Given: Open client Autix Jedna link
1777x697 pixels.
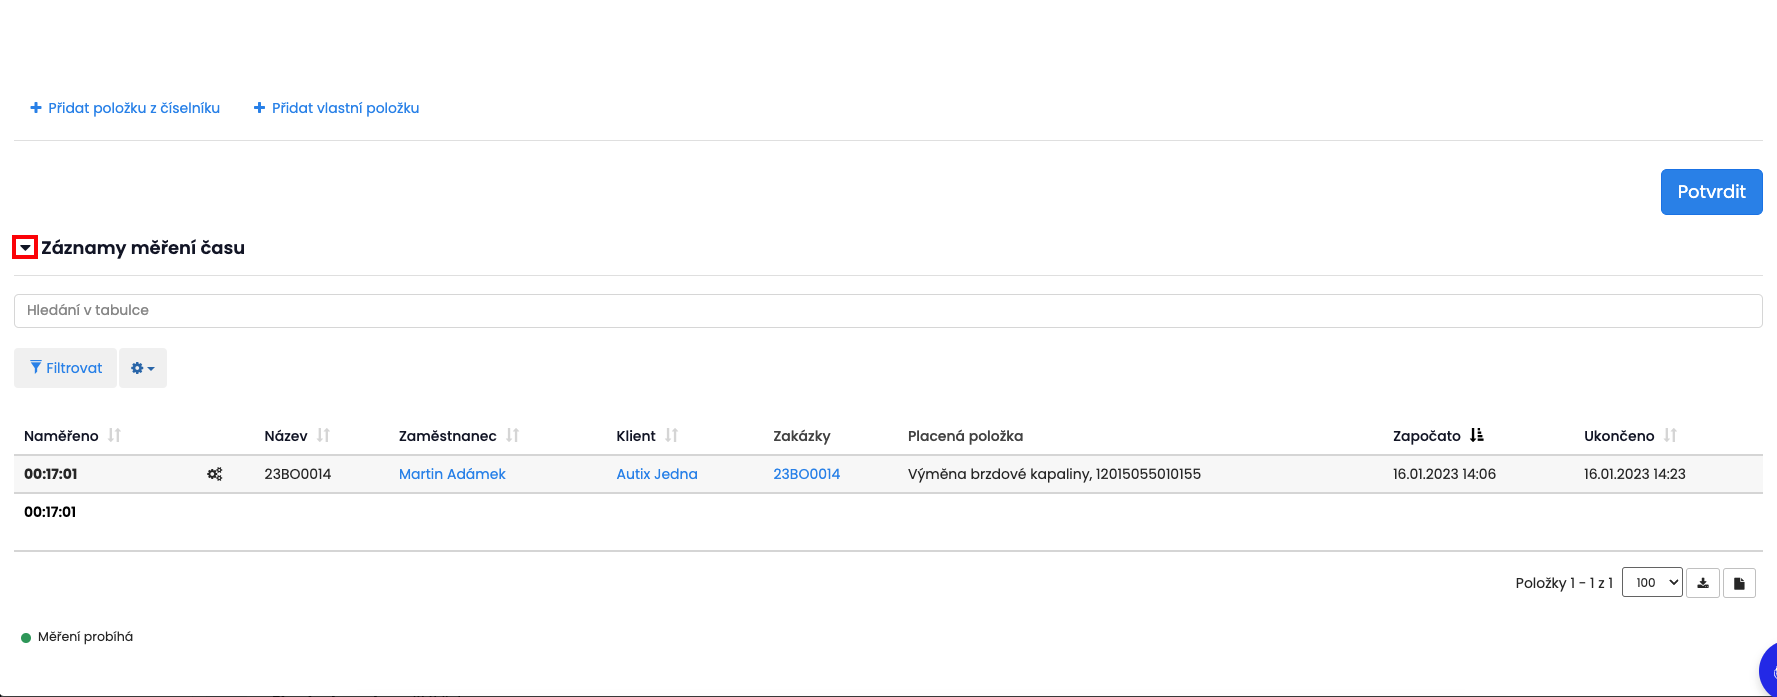Looking at the screenshot, I should pyautogui.click(x=657, y=474).
